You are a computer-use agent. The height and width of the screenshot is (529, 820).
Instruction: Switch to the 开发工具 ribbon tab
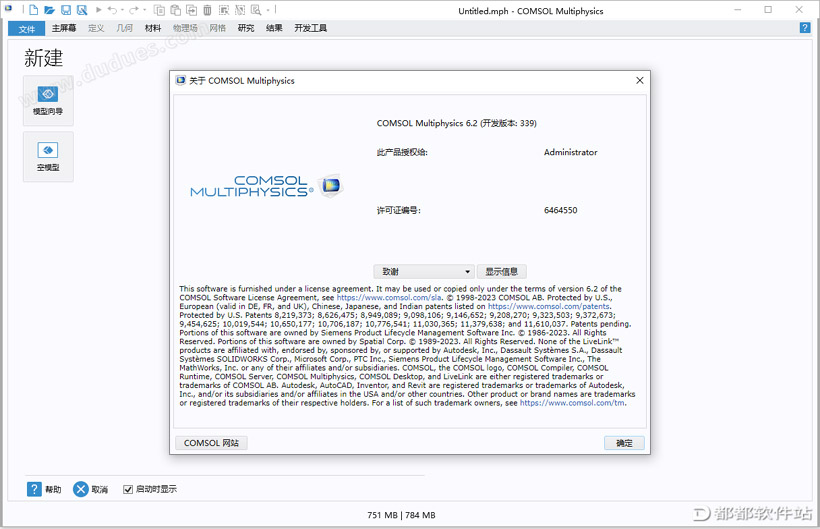tap(311, 28)
